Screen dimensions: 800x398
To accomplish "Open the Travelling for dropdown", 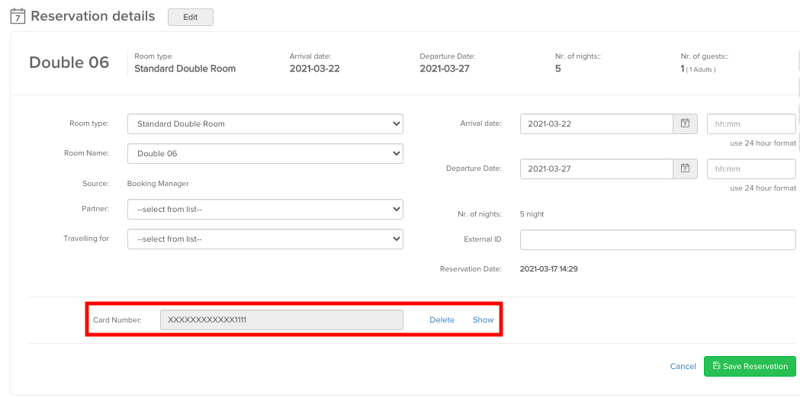I will [x=265, y=239].
